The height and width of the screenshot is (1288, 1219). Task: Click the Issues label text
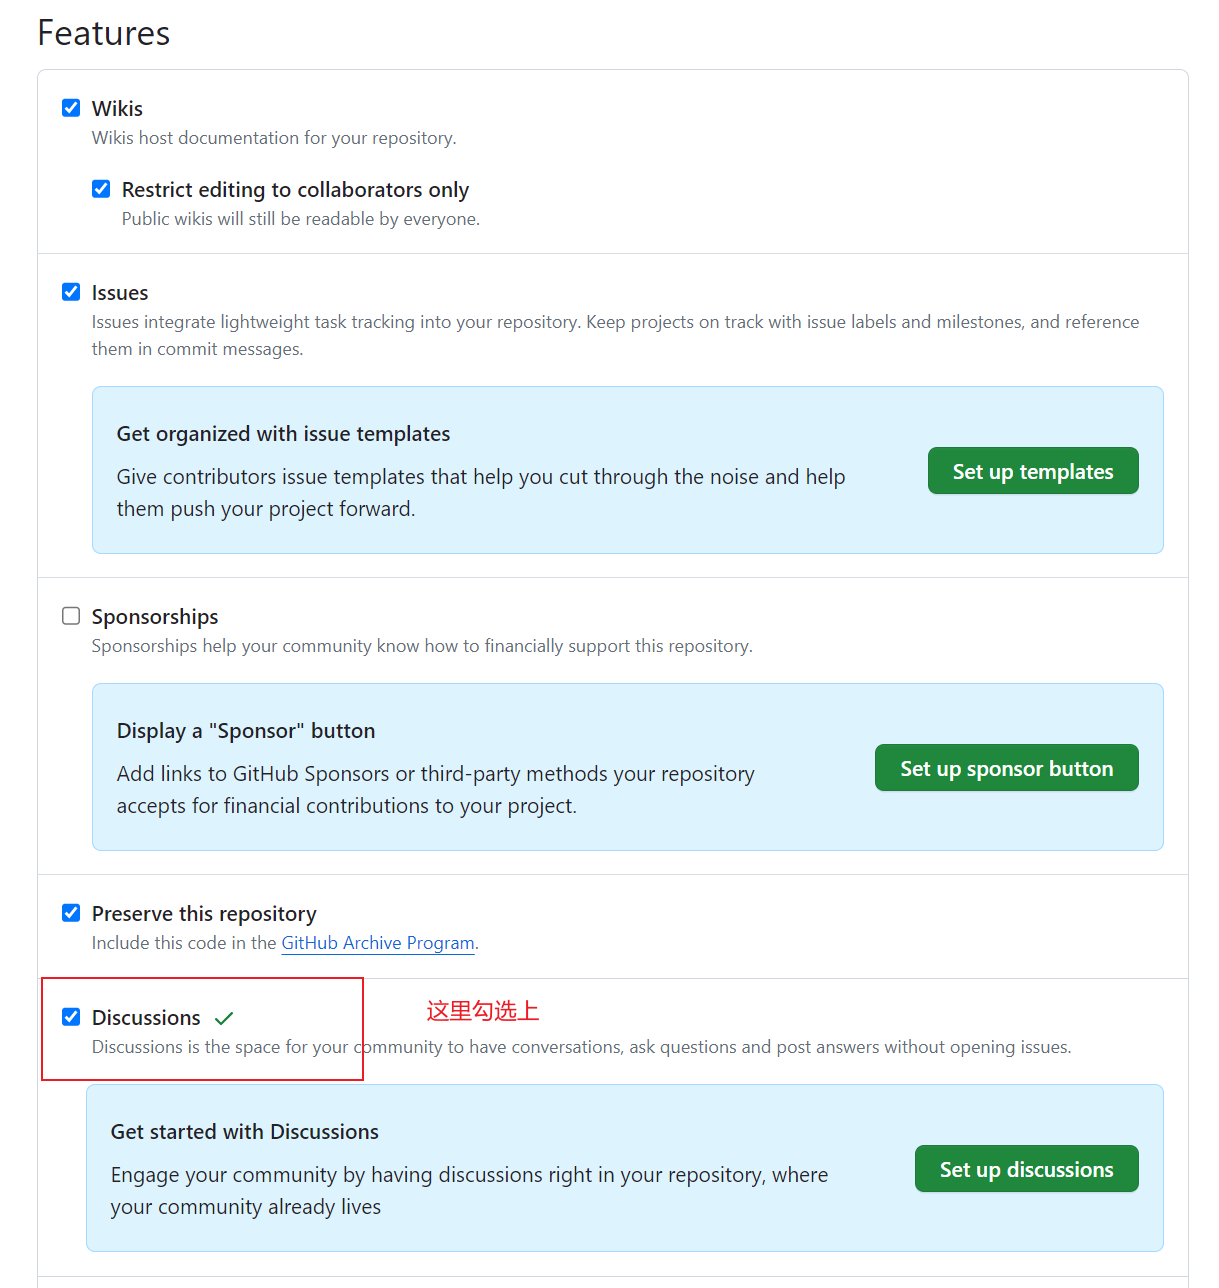point(120,293)
